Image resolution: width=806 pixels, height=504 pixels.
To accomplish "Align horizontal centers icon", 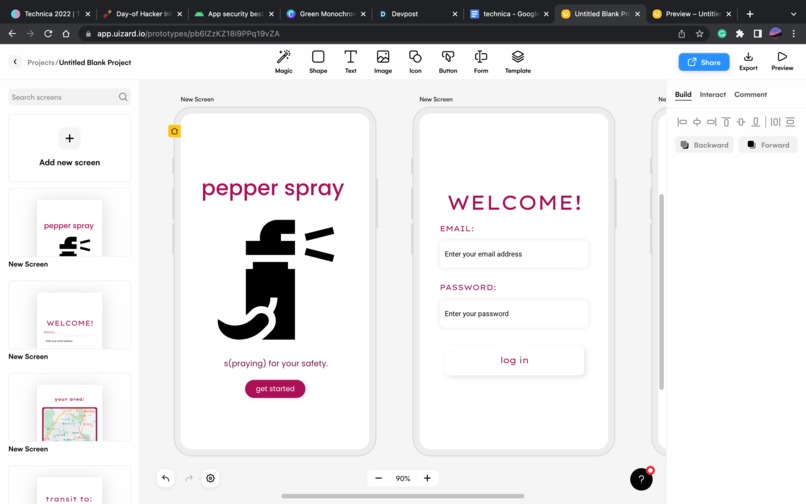I will coord(697,122).
